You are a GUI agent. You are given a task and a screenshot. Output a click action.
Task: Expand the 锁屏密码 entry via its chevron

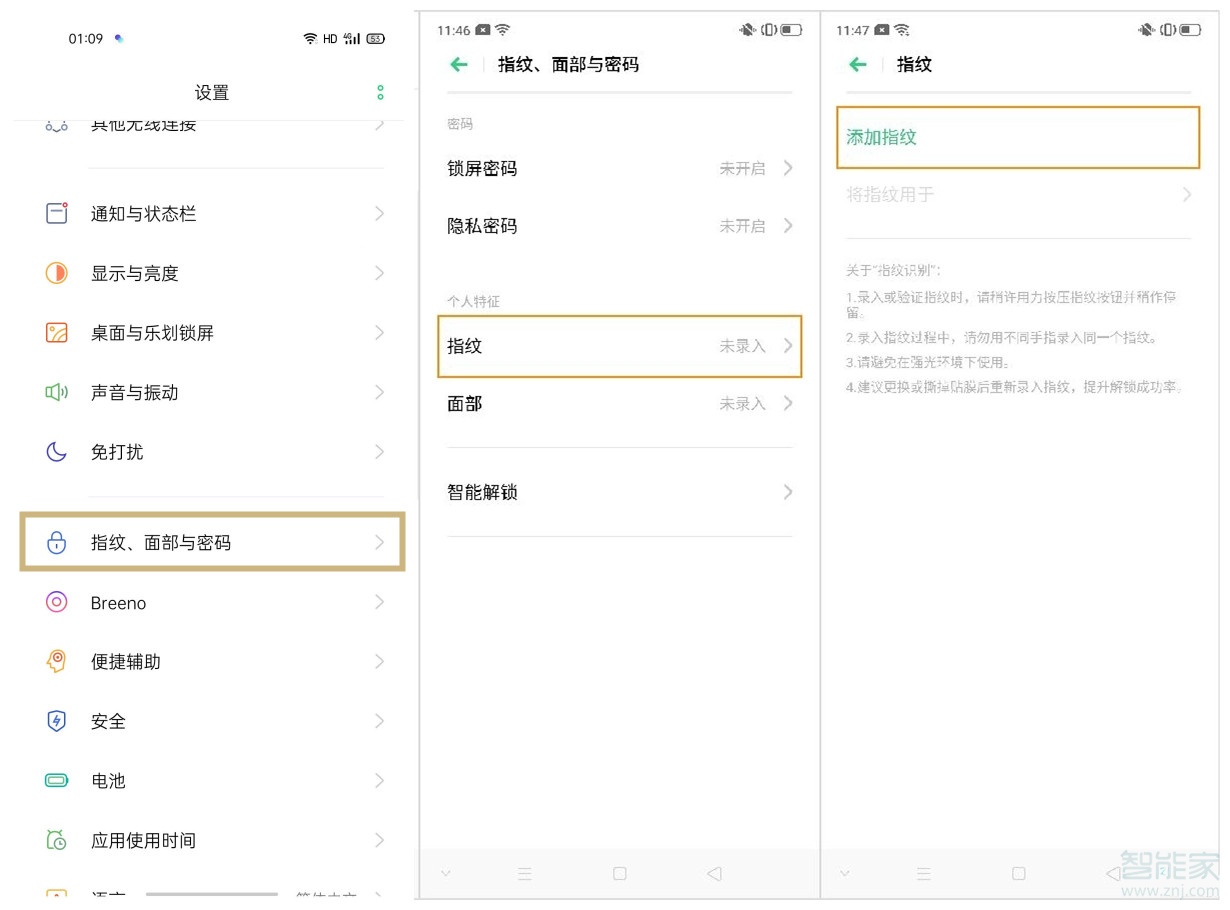[787, 168]
